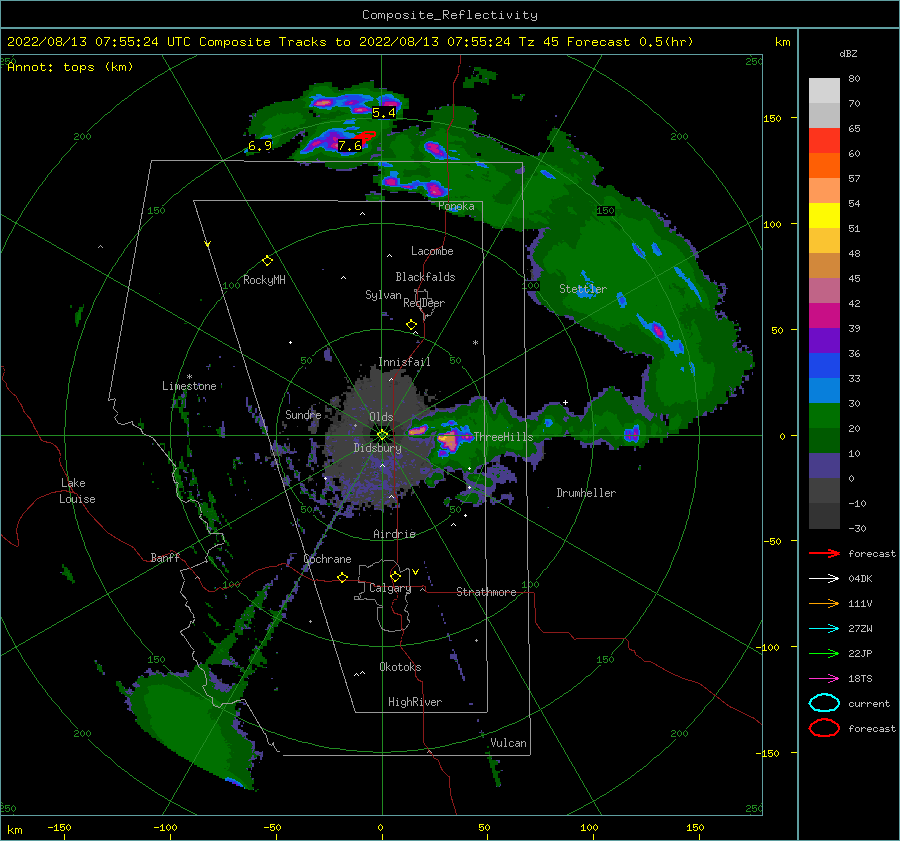The image size is (900, 841).
Task: Click the Didsbury town label
Action: click(x=377, y=448)
